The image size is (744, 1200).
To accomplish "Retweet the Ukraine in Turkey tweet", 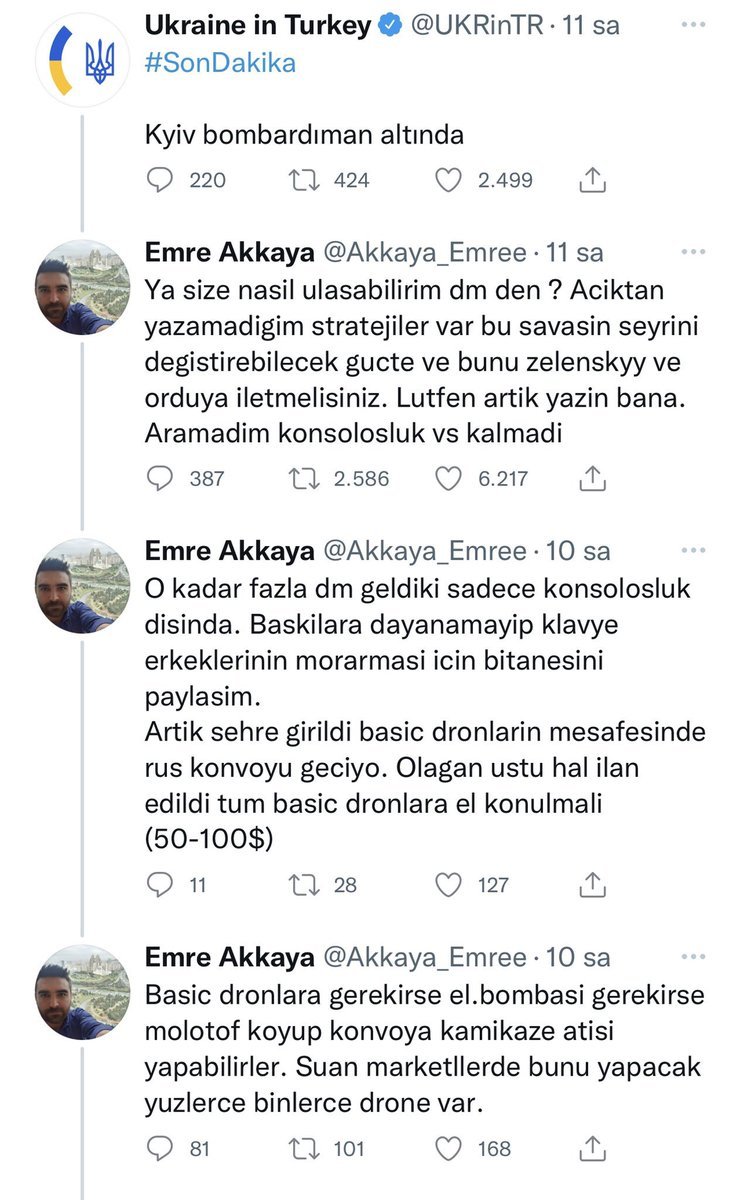I will (301, 180).
